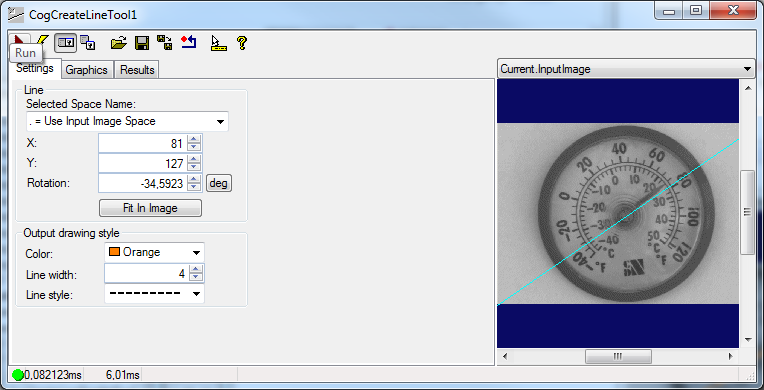764x390 pixels.
Task: Decrease Line width with down spinner
Action: [196, 278]
